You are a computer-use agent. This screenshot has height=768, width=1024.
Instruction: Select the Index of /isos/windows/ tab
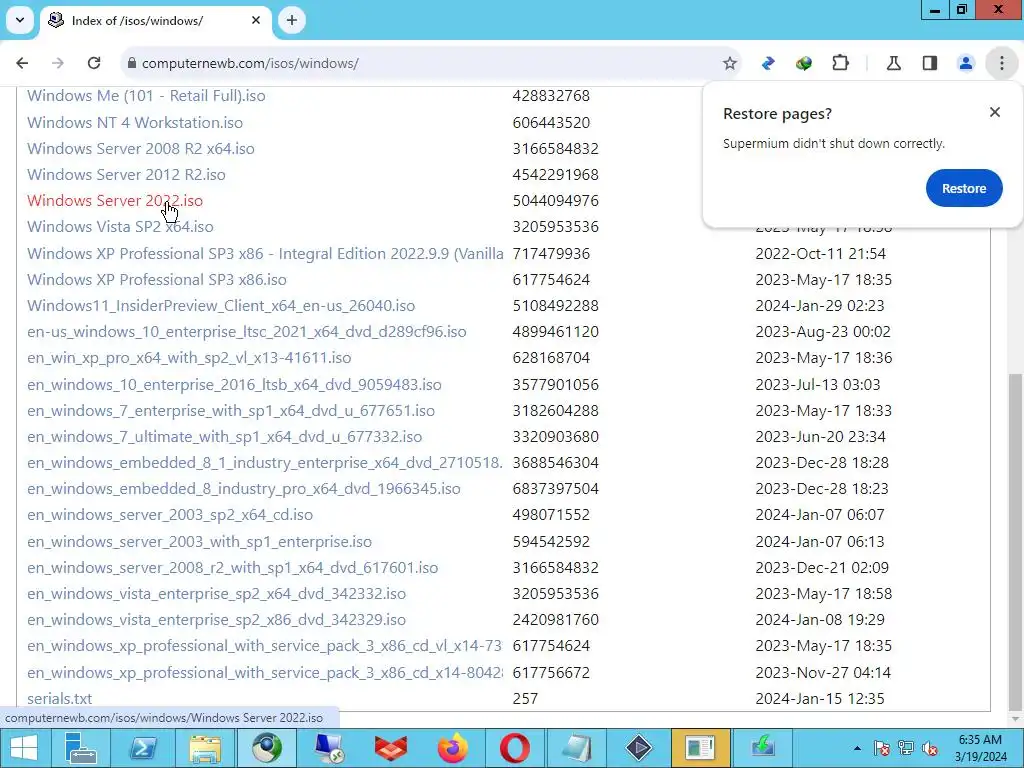(x=155, y=21)
